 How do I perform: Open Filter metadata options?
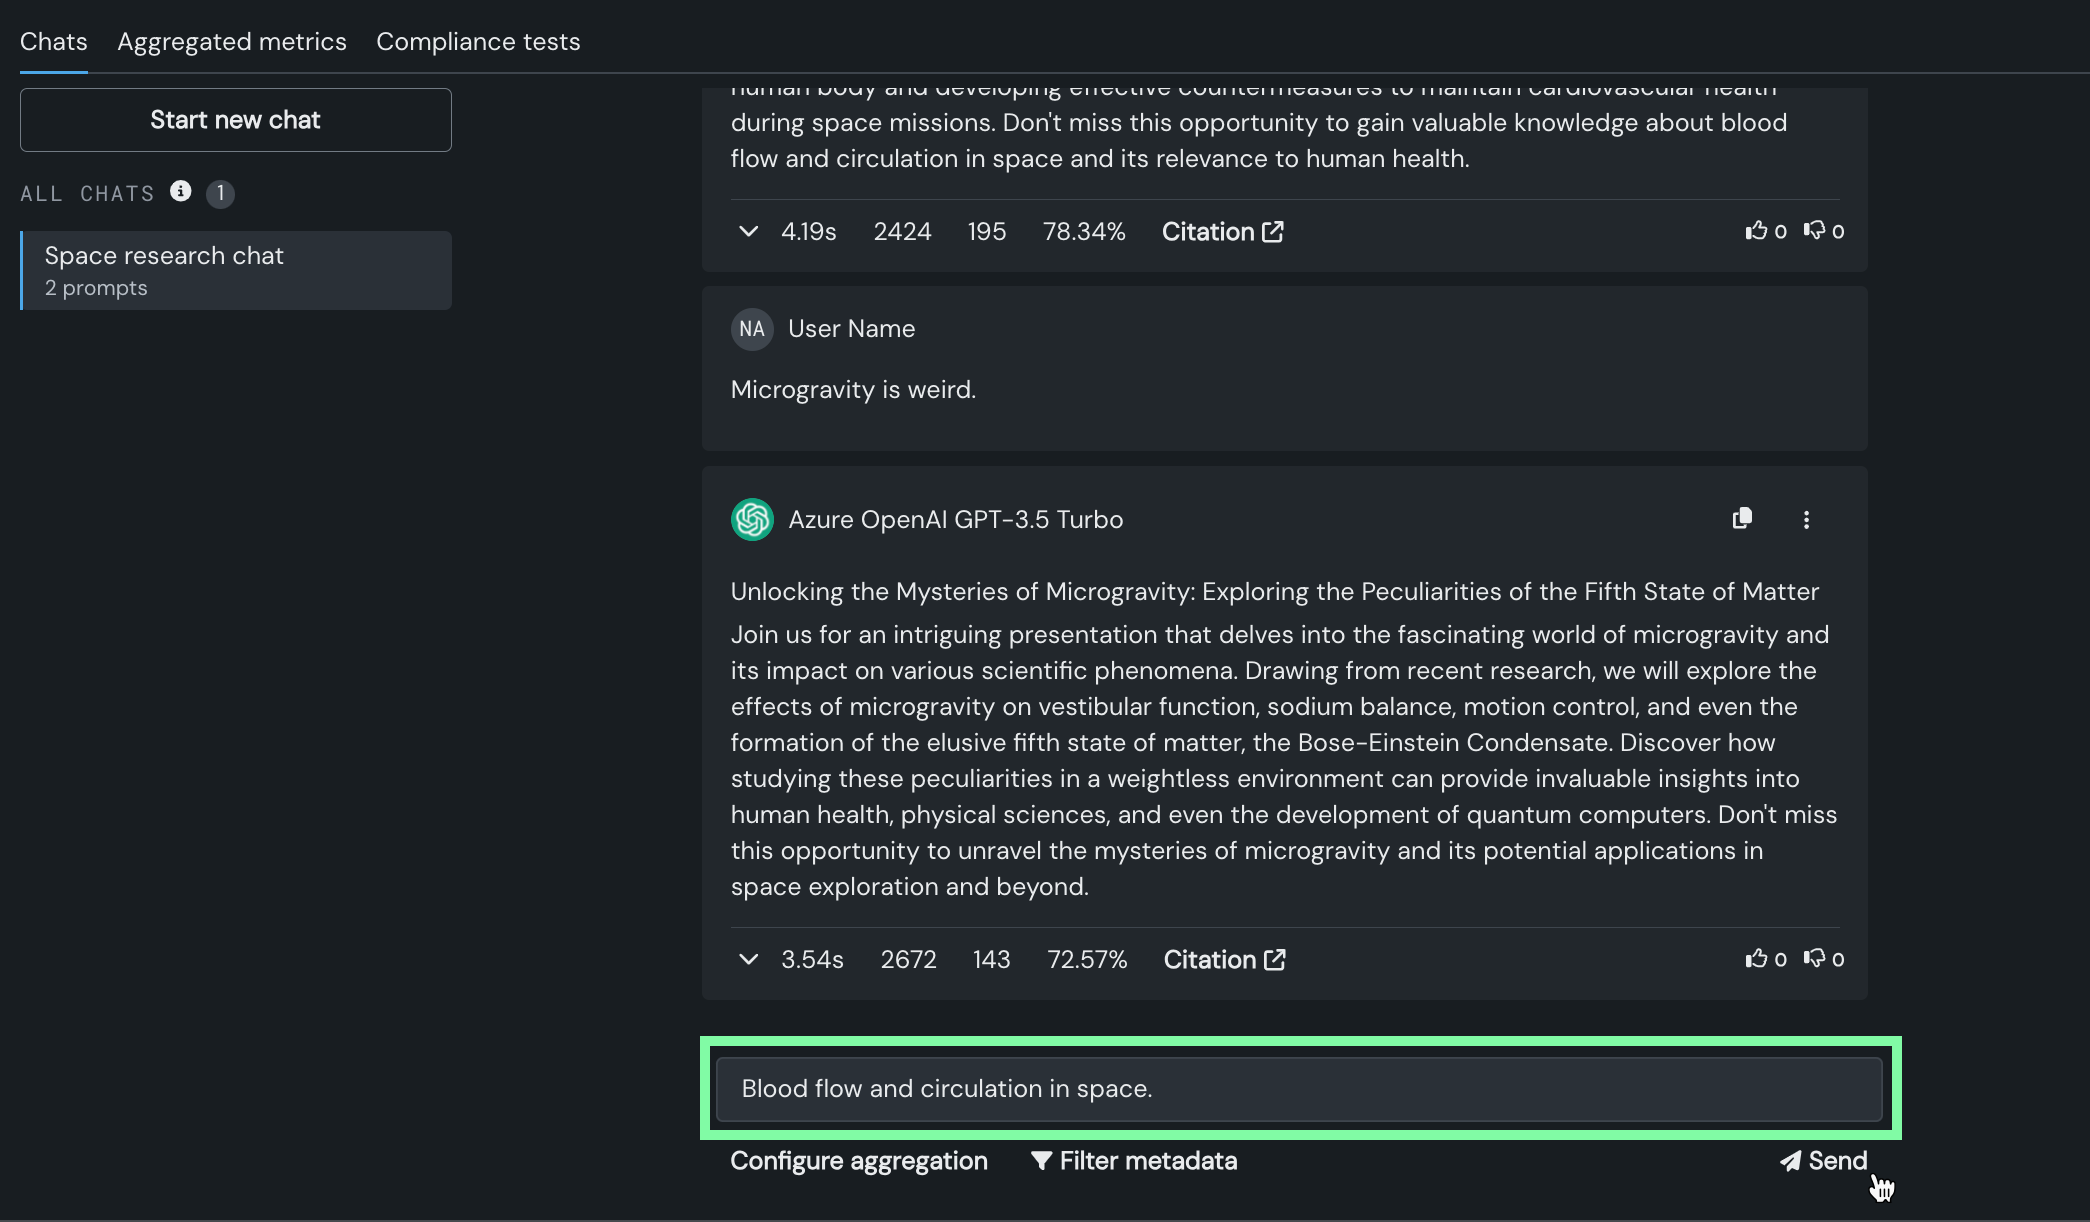[1134, 1161]
